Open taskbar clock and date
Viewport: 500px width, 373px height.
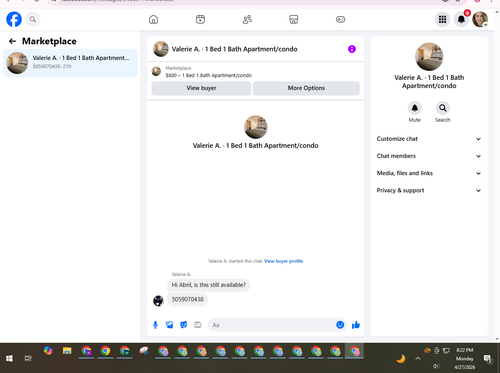point(465,358)
